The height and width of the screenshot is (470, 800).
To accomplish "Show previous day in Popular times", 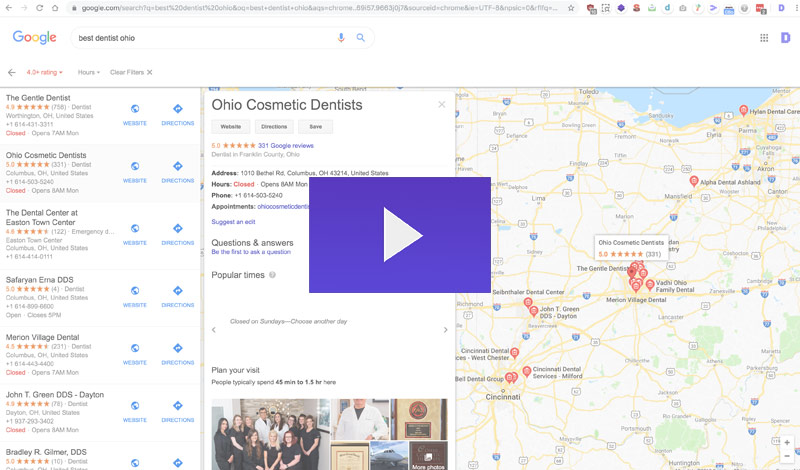I will pyautogui.click(x=214, y=330).
